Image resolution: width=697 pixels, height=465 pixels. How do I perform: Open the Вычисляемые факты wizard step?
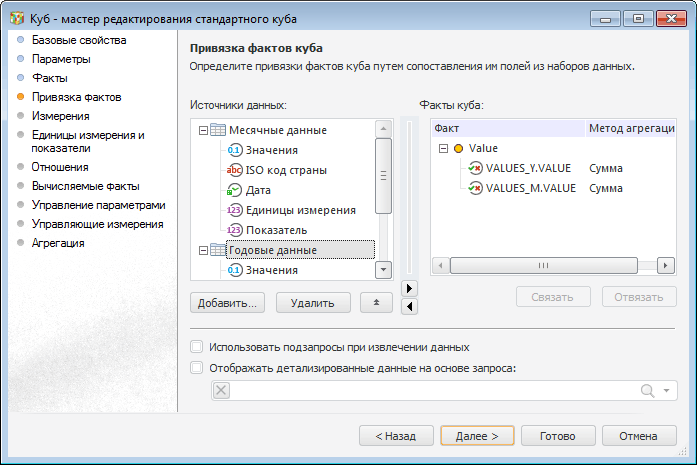(85, 186)
